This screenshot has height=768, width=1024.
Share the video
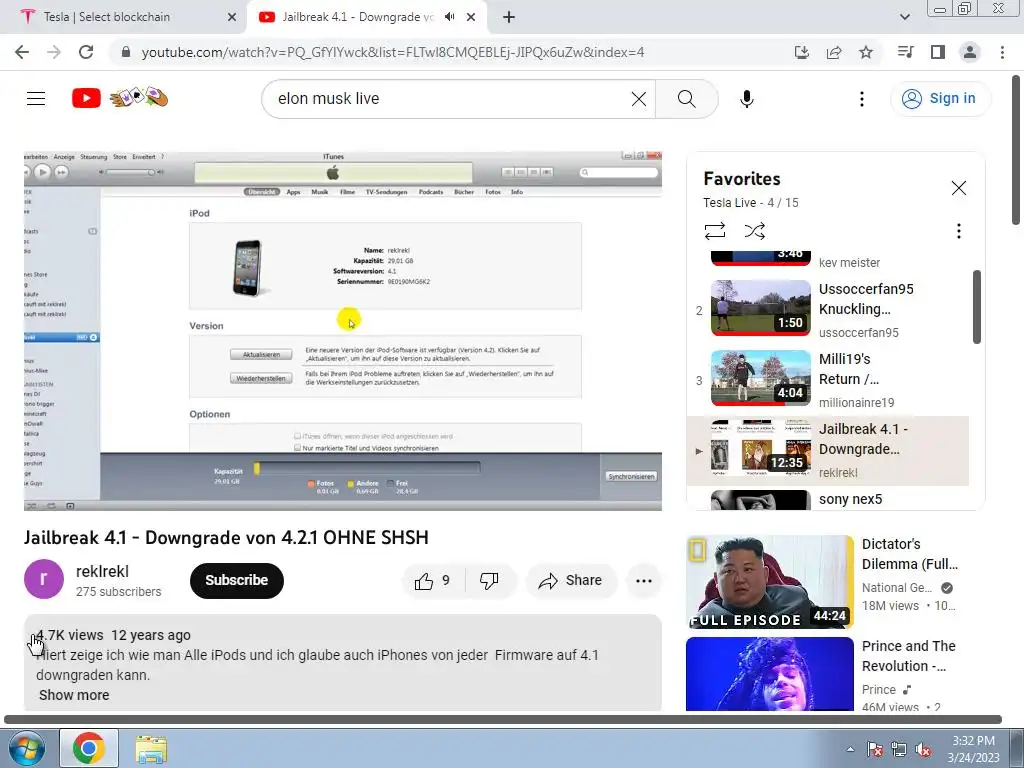click(x=571, y=581)
